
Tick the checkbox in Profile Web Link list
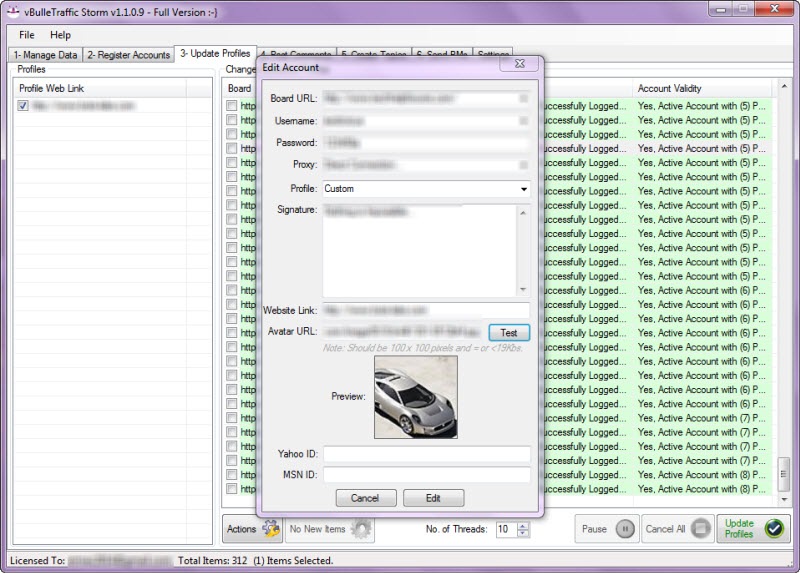click(x=23, y=105)
